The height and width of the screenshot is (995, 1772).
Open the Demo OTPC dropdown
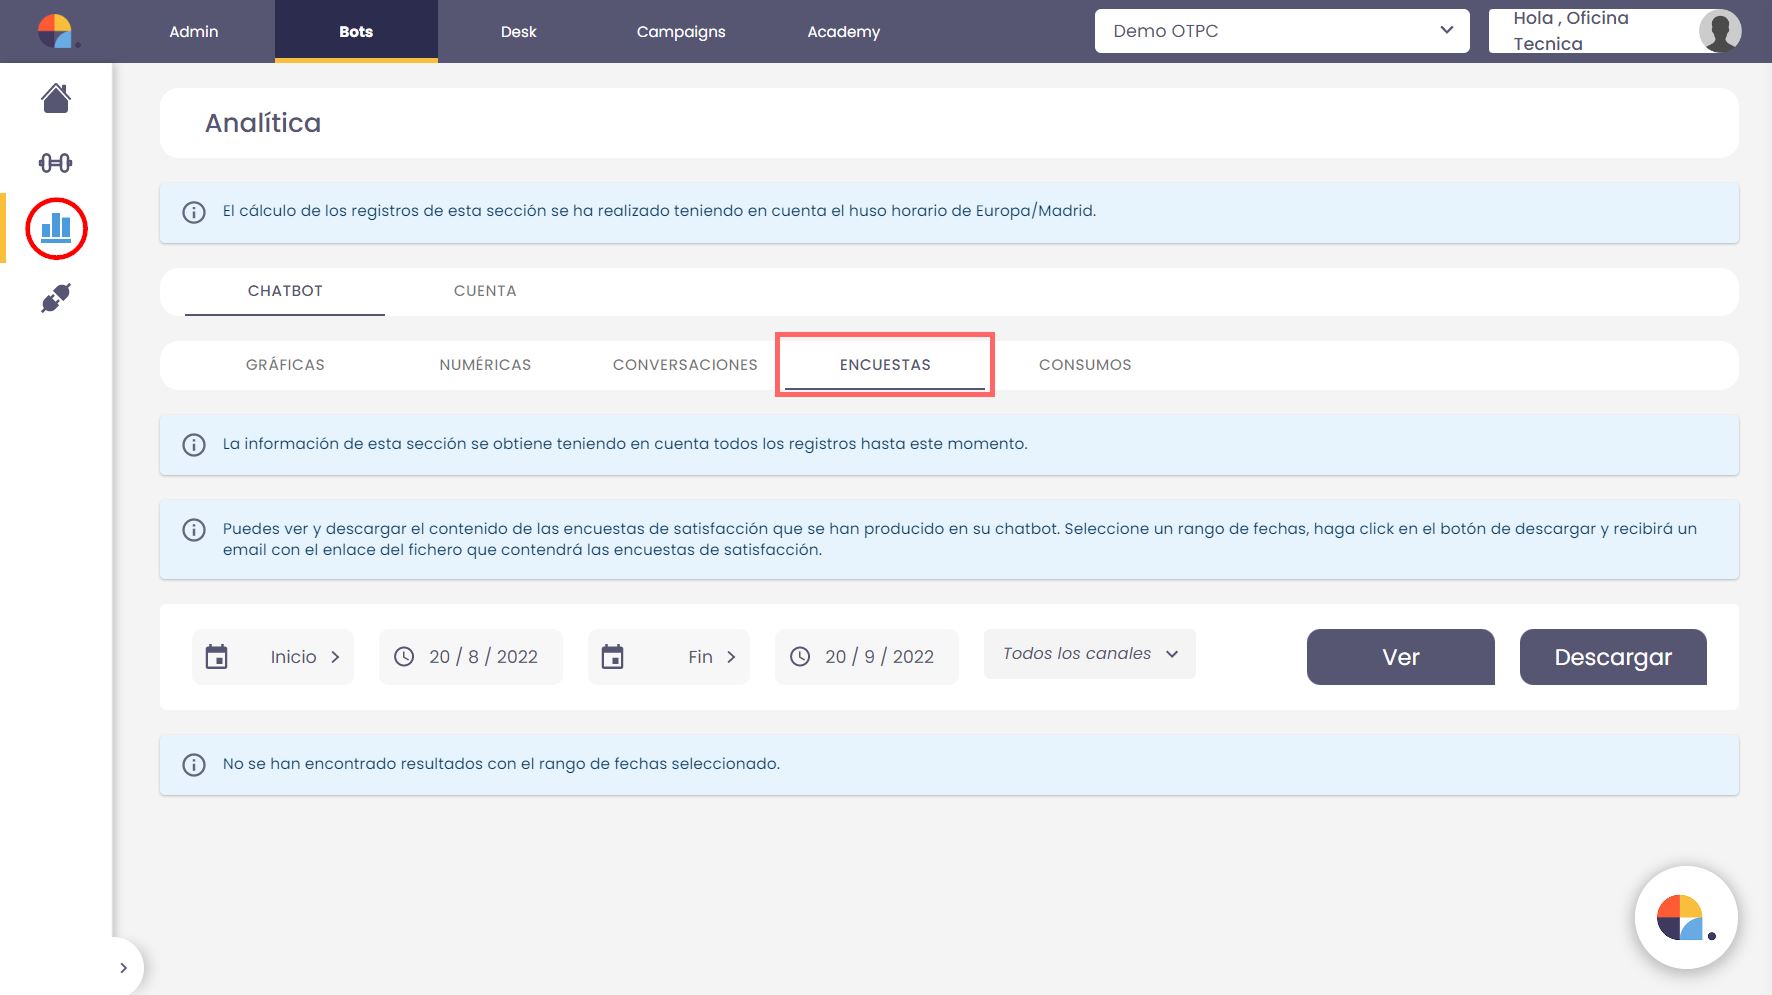(1281, 31)
